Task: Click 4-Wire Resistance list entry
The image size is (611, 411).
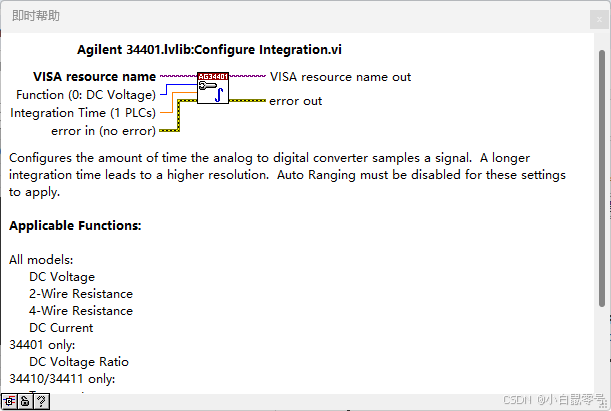Action: tap(81, 311)
